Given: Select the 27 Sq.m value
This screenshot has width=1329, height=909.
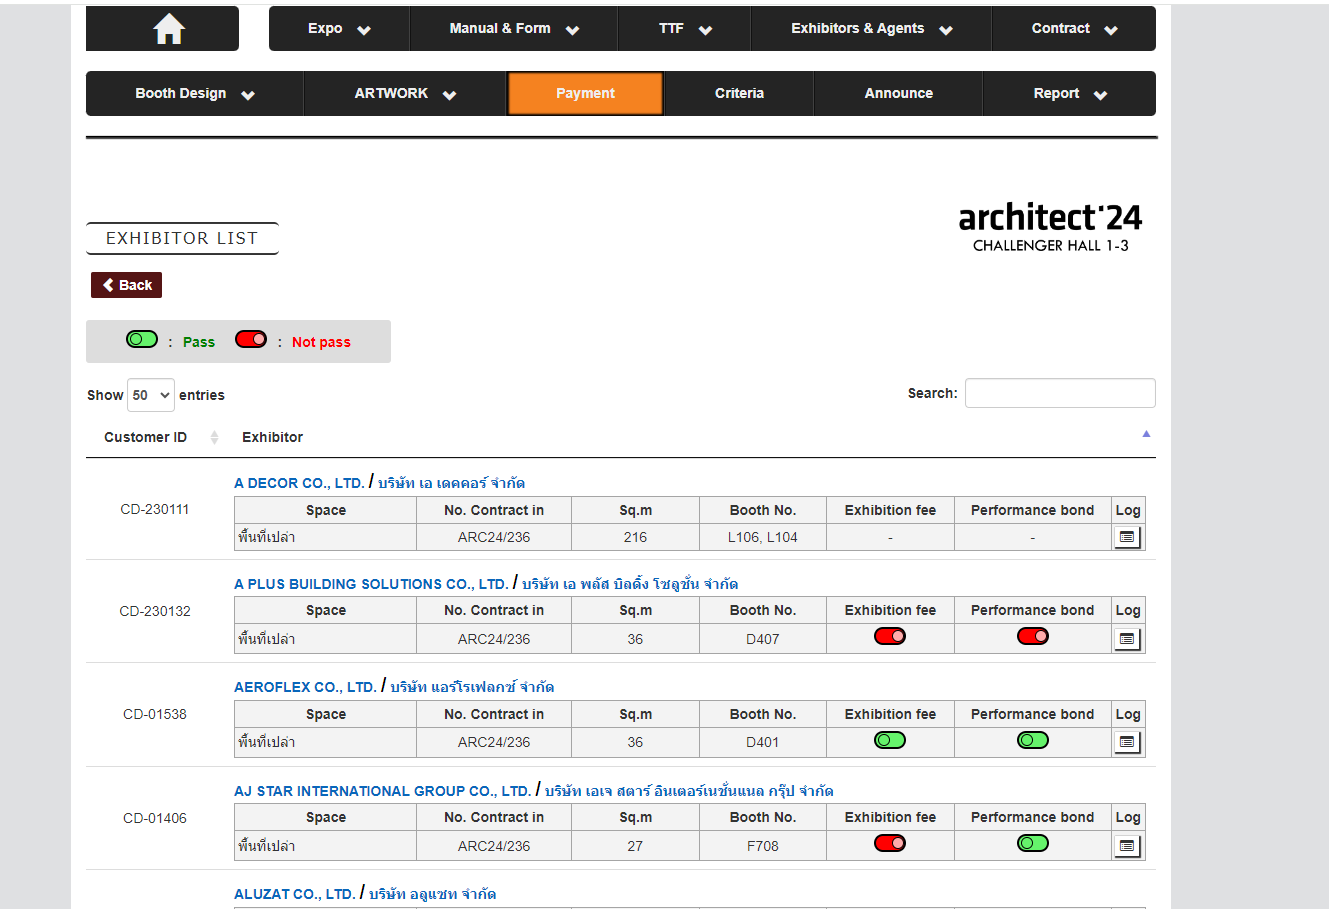Looking at the screenshot, I should [635, 846].
